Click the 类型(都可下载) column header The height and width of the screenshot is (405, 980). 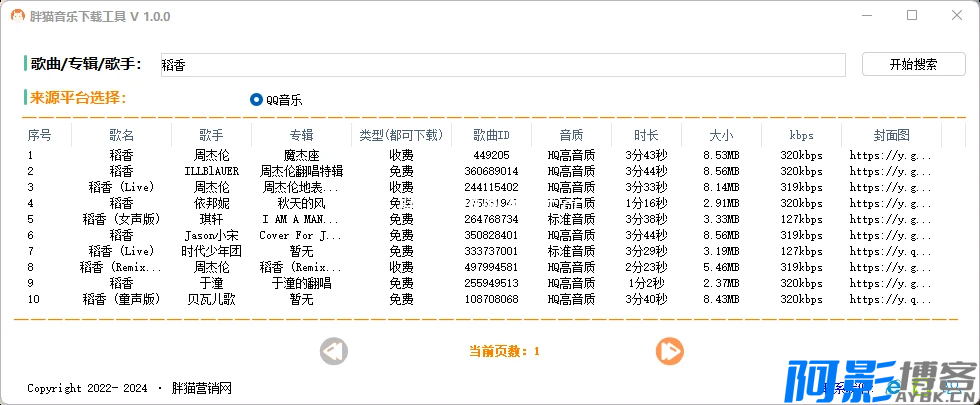tap(401, 135)
